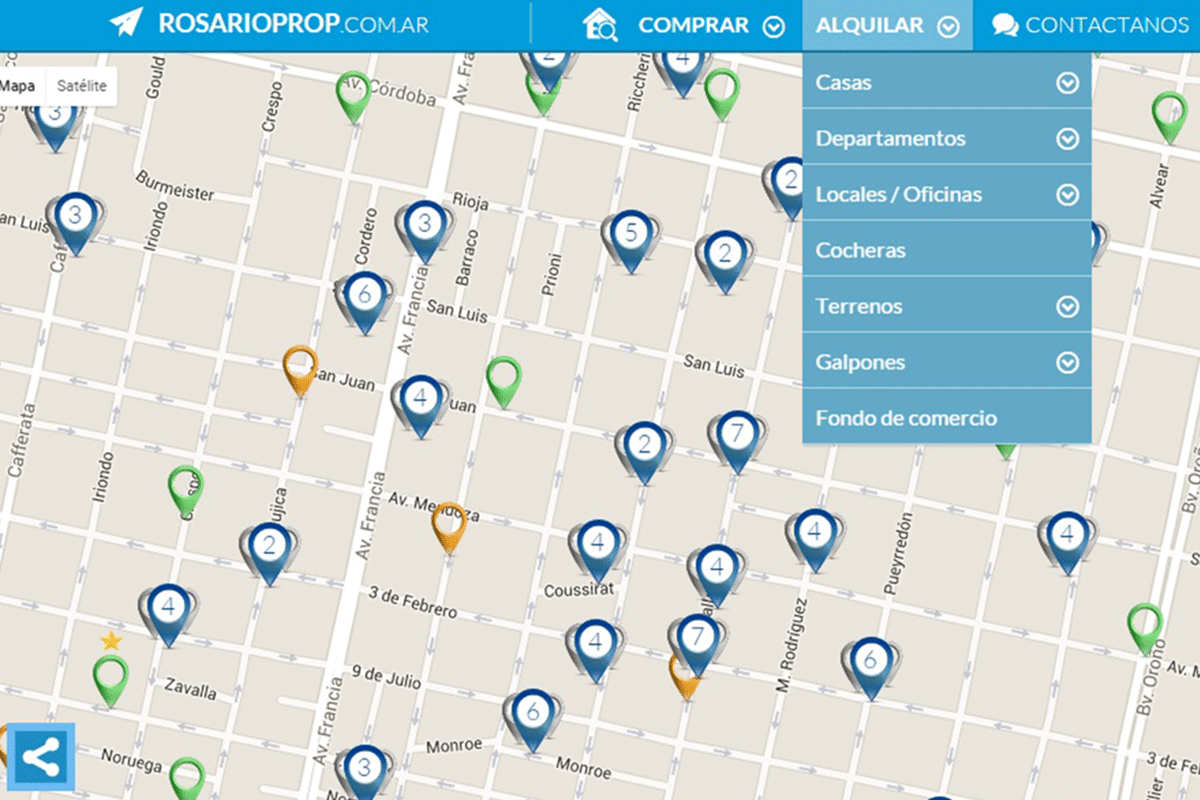Expand Locales / Oficinas submenu chevron

[1068, 195]
